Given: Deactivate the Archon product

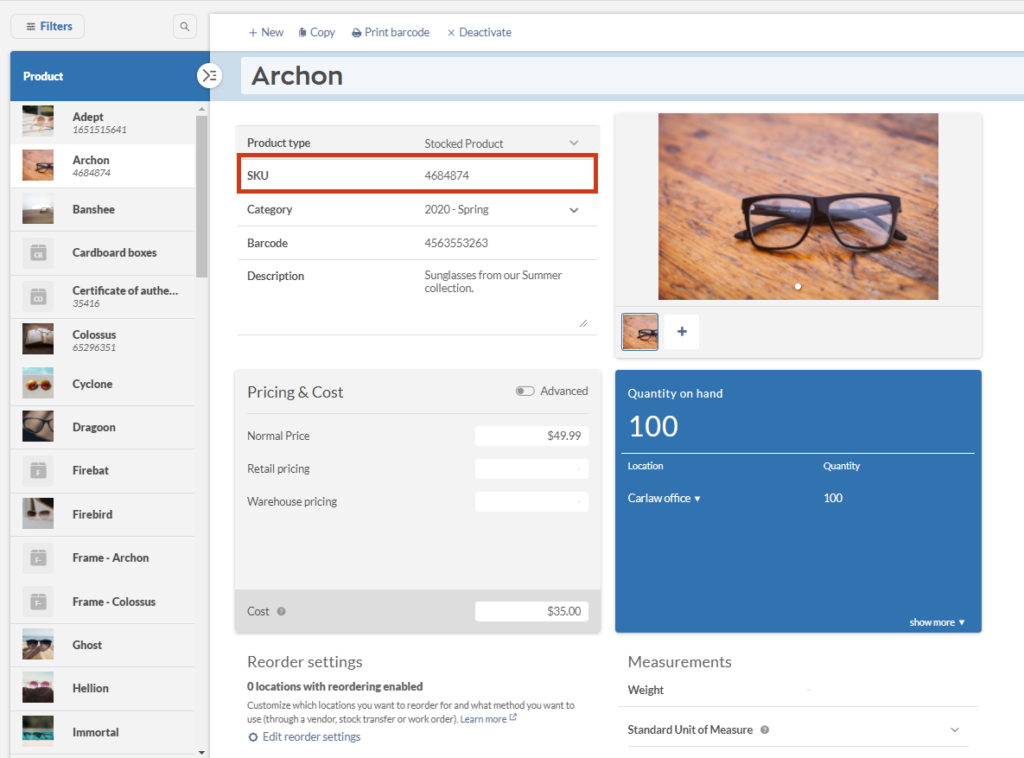Looking at the screenshot, I should 478,31.
